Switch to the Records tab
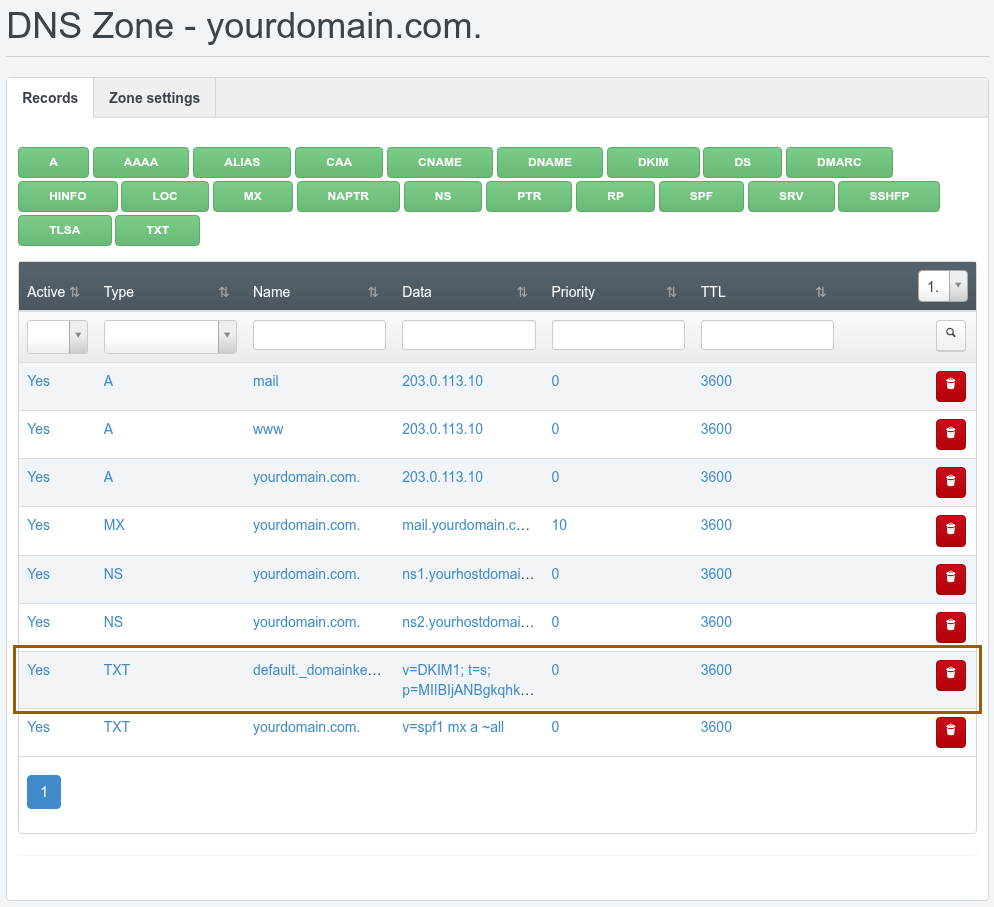The image size is (994, 907). 50,98
